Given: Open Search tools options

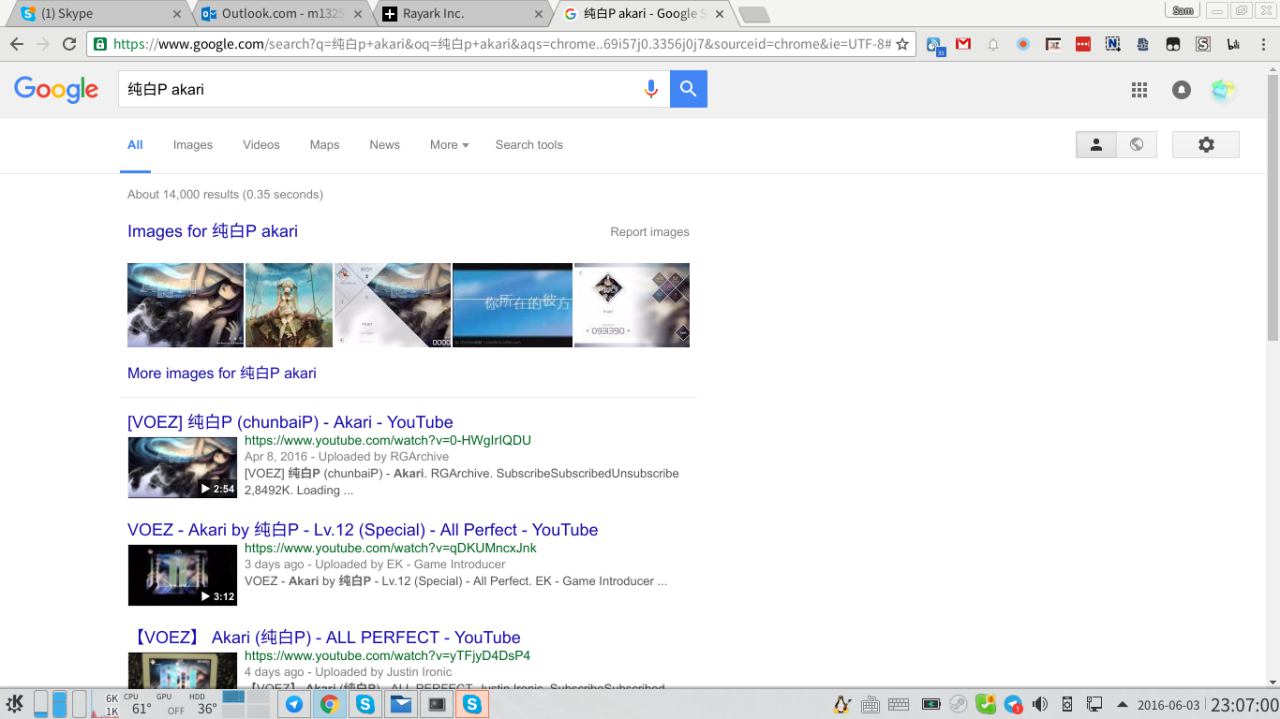Looking at the screenshot, I should (x=529, y=145).
